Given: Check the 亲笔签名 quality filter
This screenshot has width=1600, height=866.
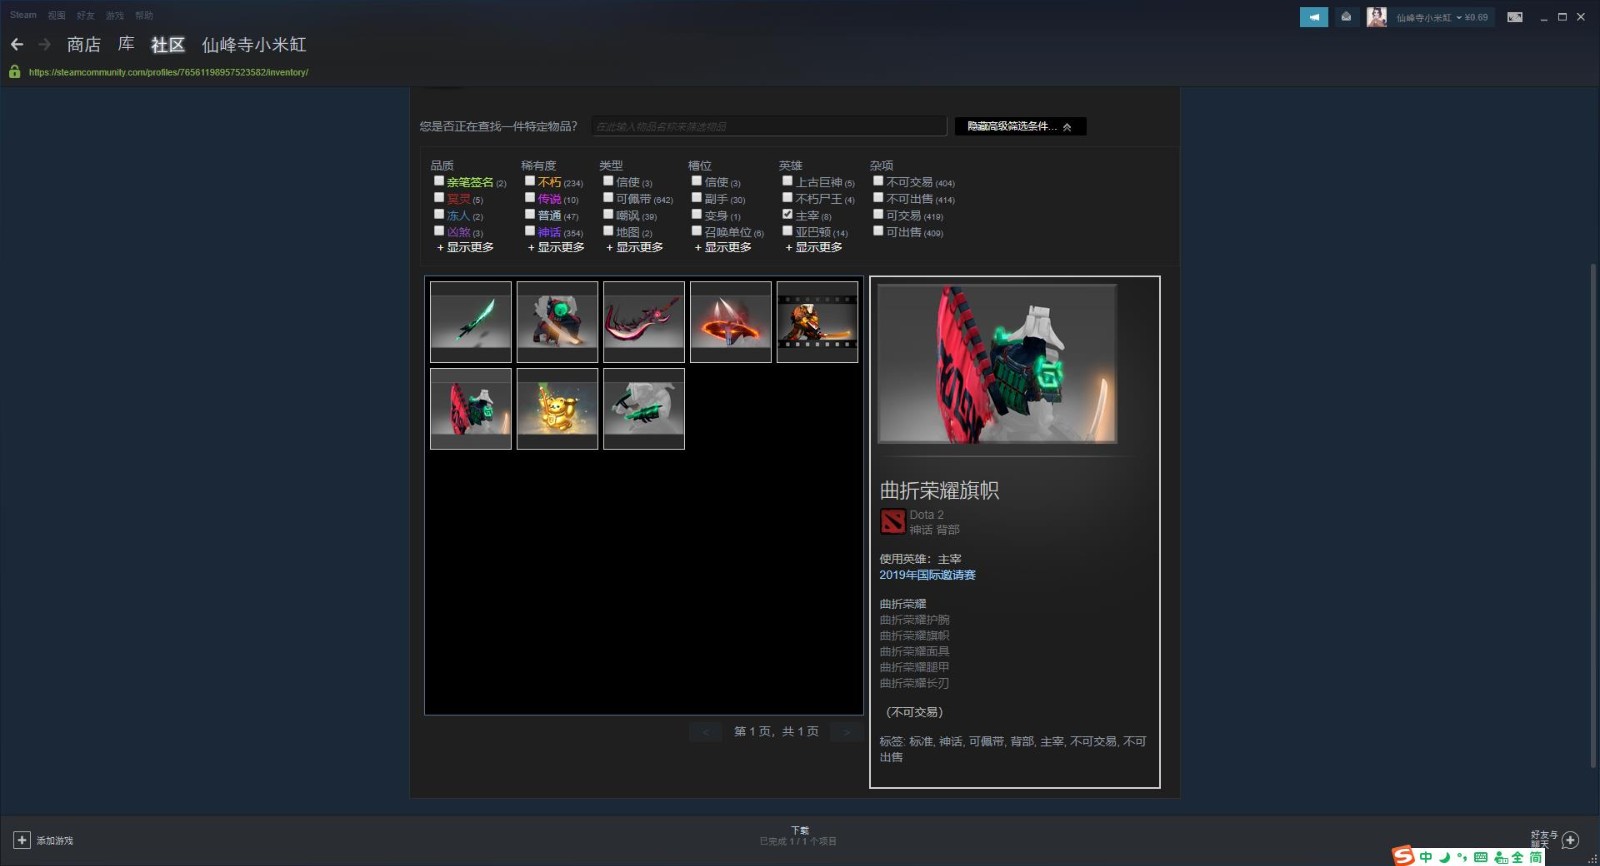Looking at the screenshot, I should coord(439,181).
